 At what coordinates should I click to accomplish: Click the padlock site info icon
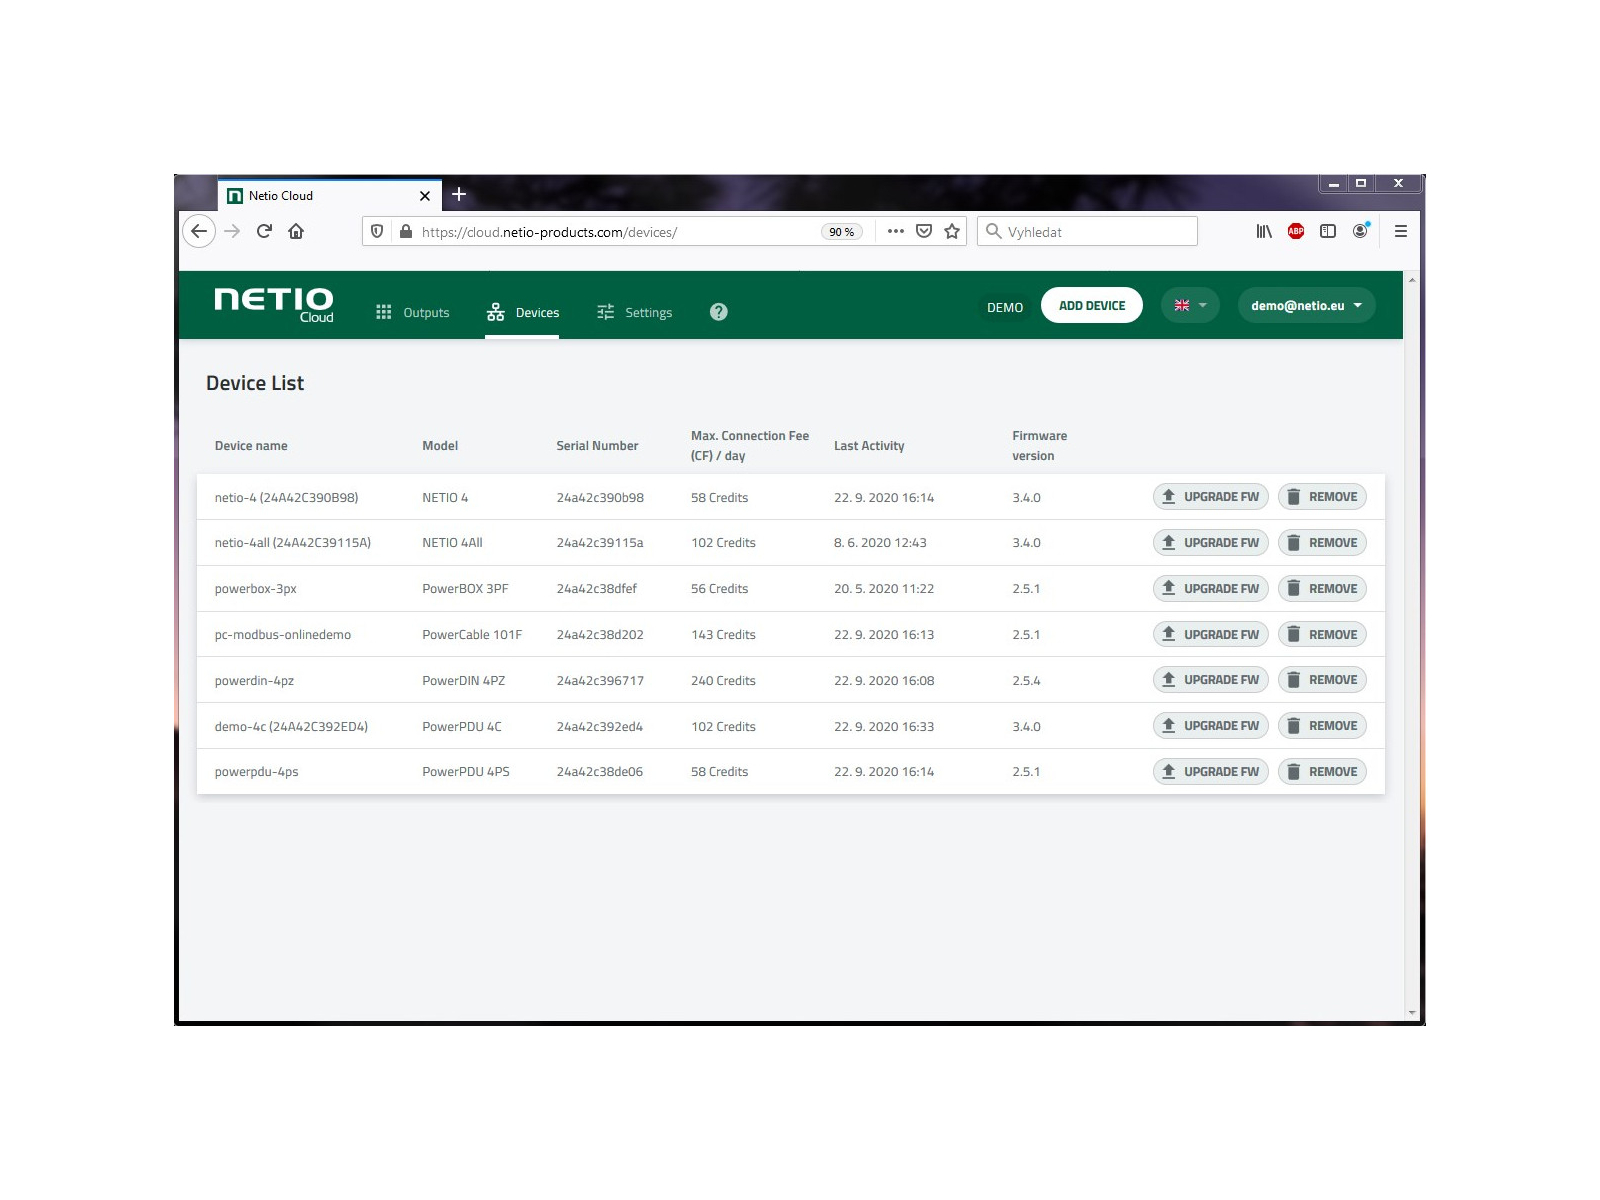pos(405,231)
